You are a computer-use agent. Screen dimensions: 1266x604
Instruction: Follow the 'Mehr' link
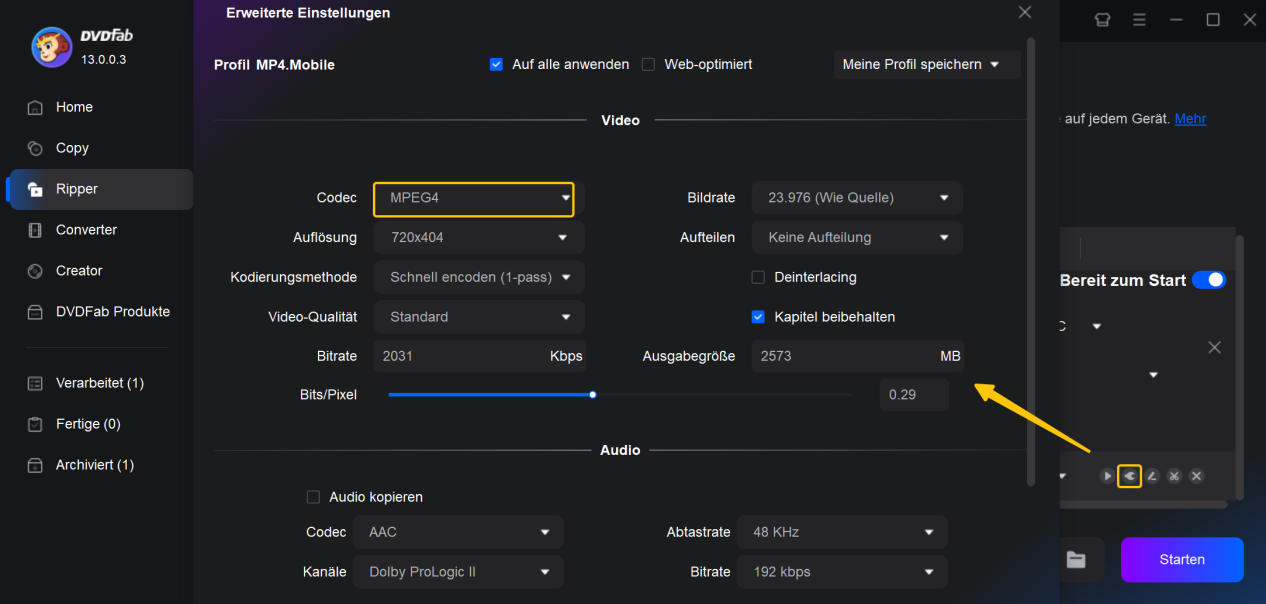(1190, 118)
